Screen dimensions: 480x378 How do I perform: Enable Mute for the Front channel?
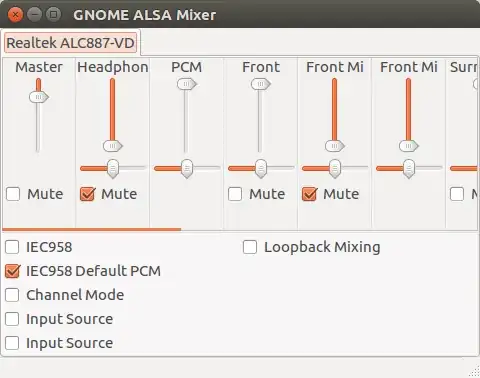235,194
